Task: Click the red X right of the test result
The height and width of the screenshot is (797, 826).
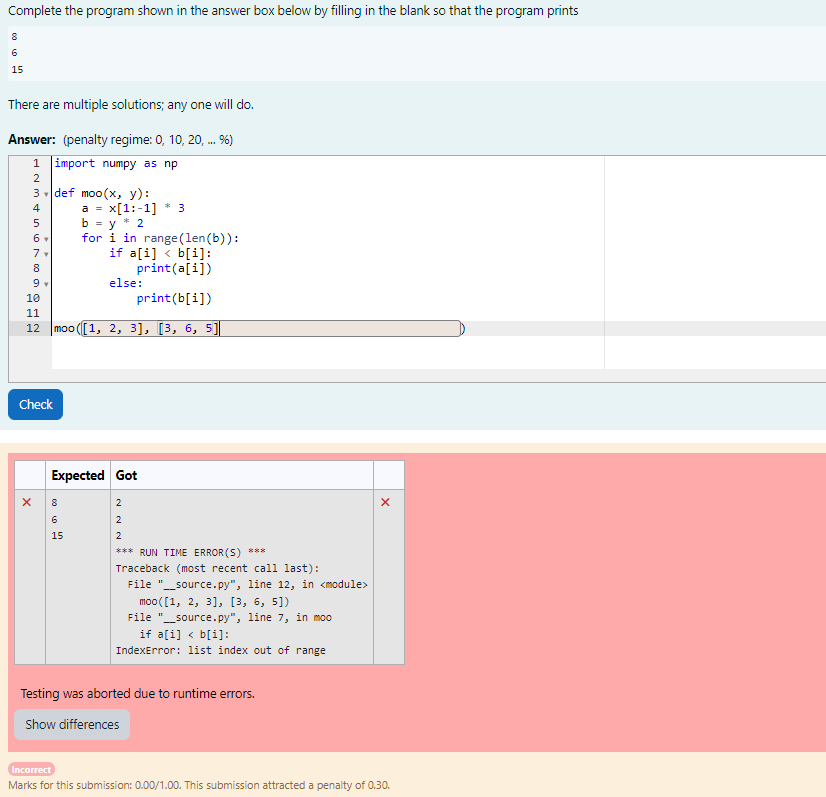Action: point(385,502)
